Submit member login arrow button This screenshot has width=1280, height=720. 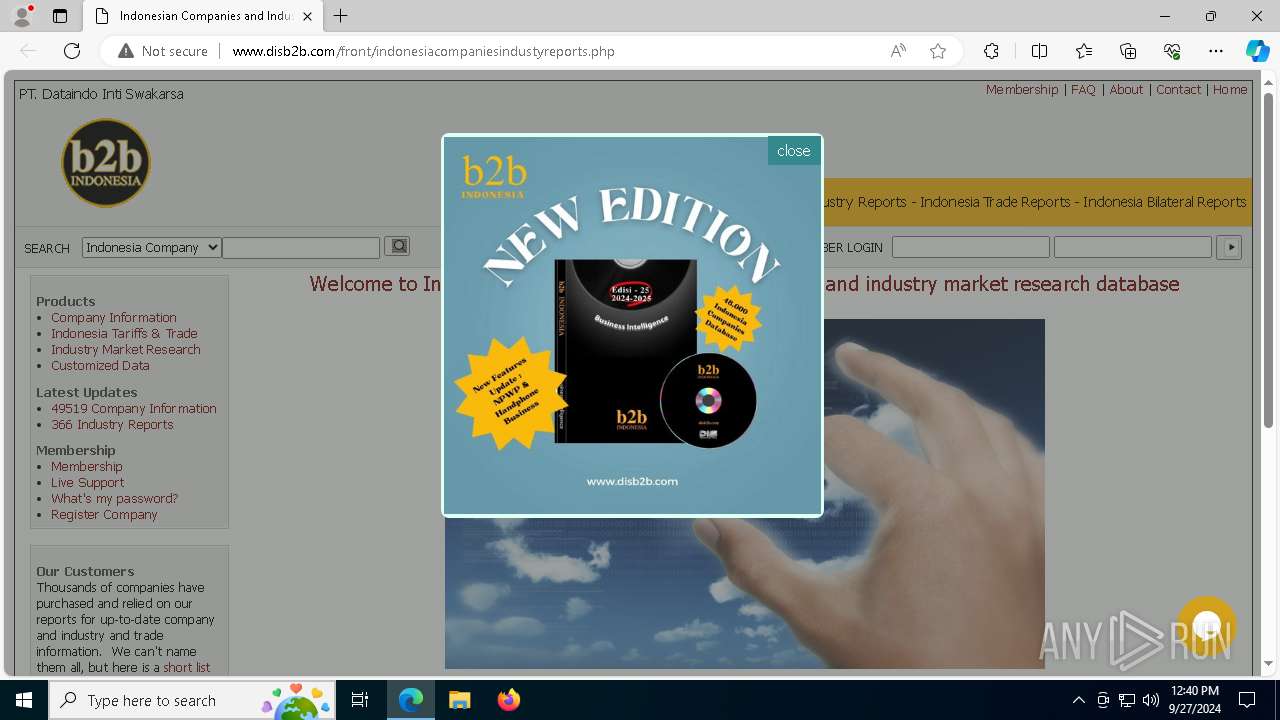click(1229, 247)
